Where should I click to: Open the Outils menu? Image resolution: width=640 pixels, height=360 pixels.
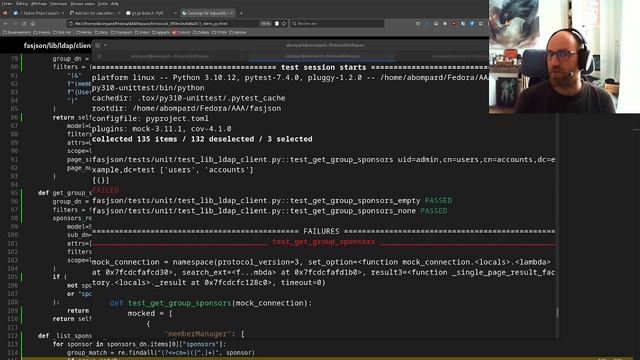point(102,4)
